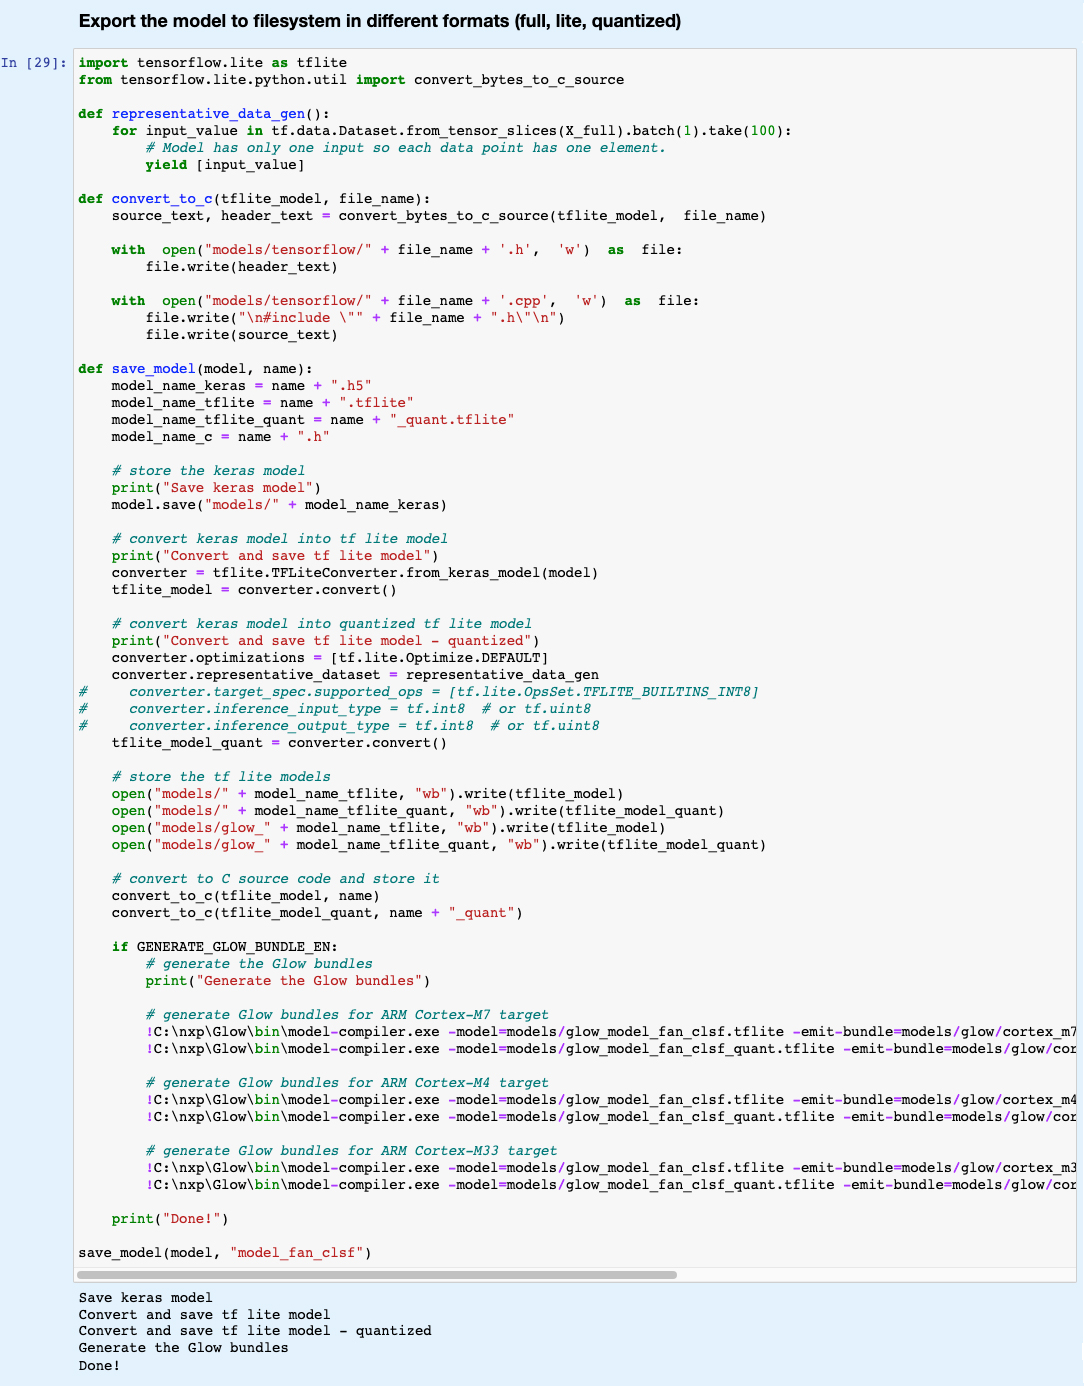Click the save_model function definition line
The width and height of the screenshot is (1084, 1386).
(x=195, y=368)
